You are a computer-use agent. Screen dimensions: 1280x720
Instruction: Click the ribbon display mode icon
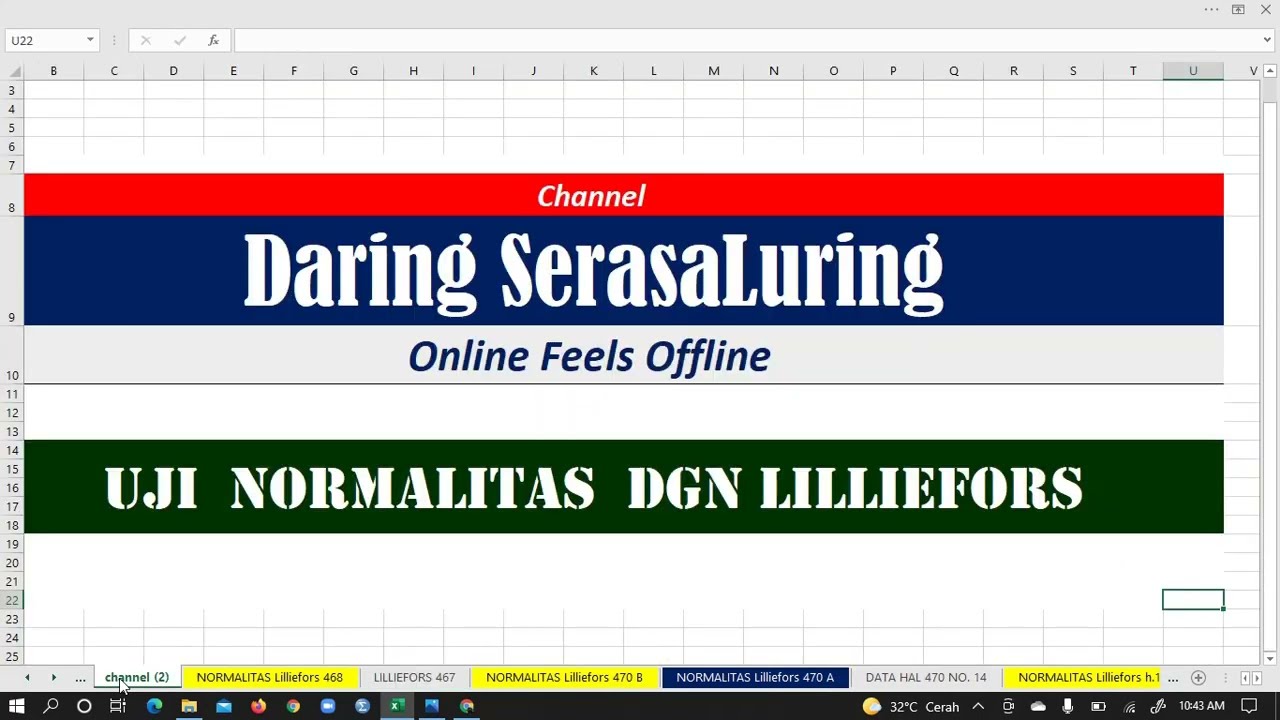[1238, 10]
